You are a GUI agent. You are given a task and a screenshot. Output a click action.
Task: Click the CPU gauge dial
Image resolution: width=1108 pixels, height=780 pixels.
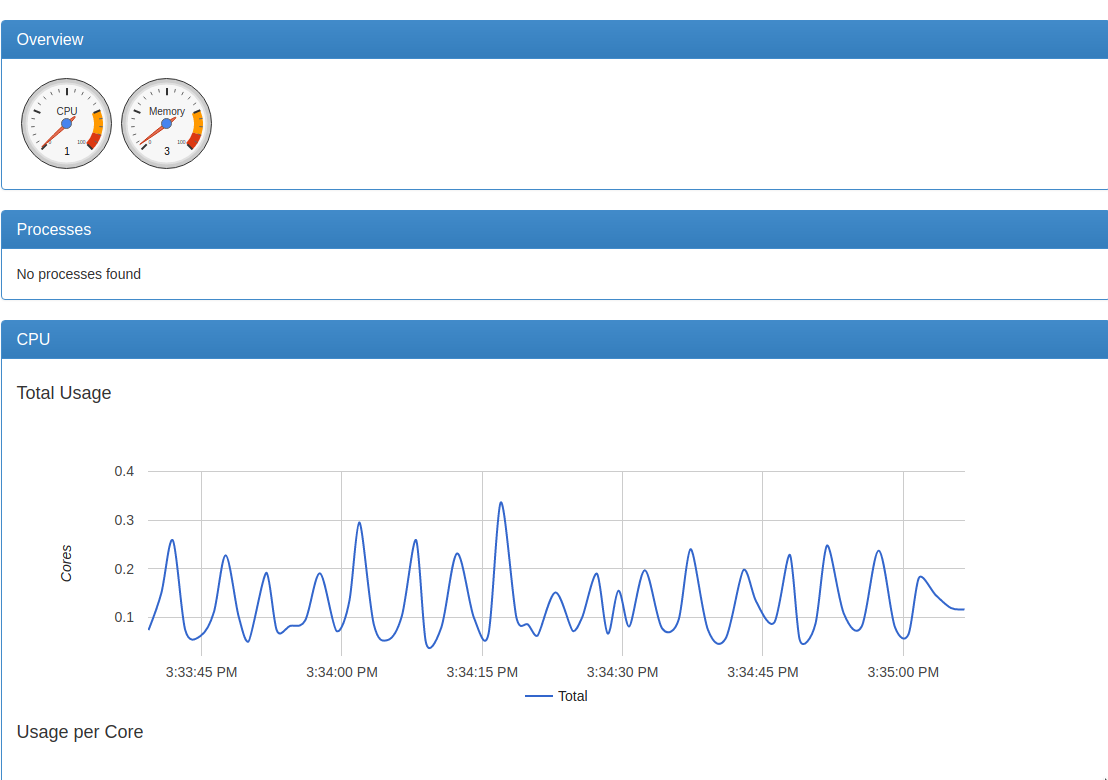[66, 122]
